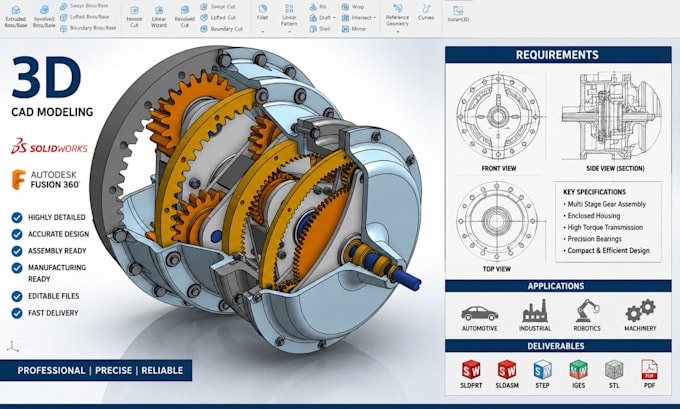Click the checkmark beside Highly Detailed
Screen dimensions: 680x409
coord(17,217)
